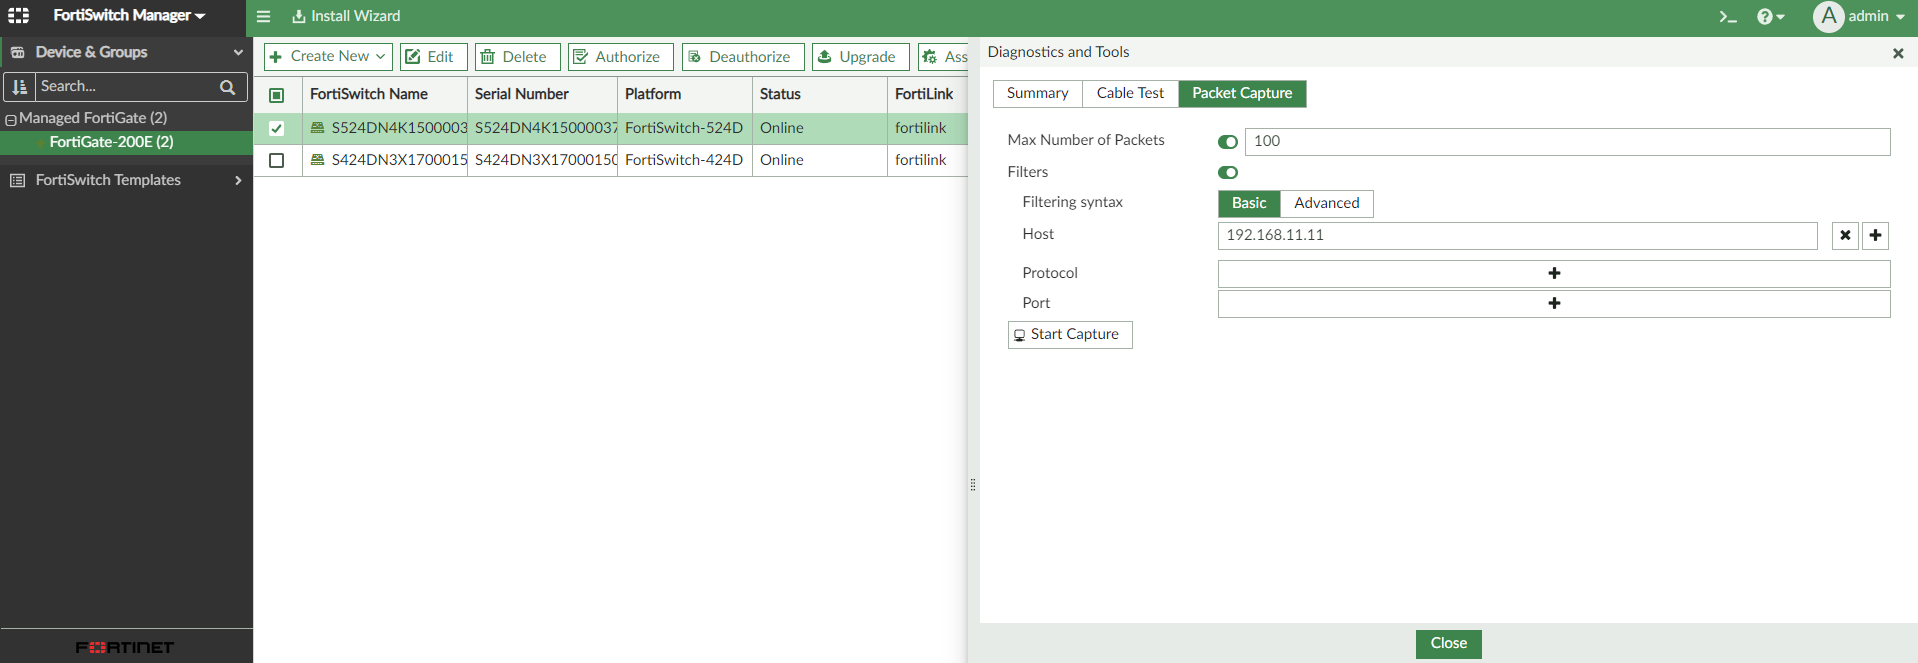Screen dimensions: 1918x663
Task: Remove the Host entry with X icon
Action: pyautogui.click(x=1845, y=235)
